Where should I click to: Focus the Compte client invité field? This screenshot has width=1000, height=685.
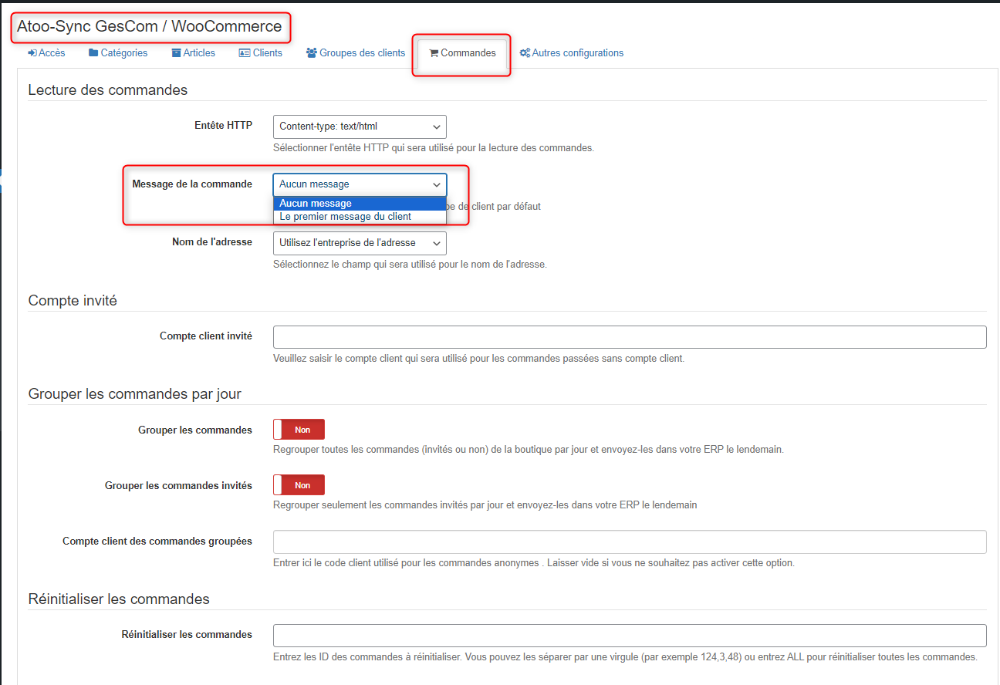point(629,337)
